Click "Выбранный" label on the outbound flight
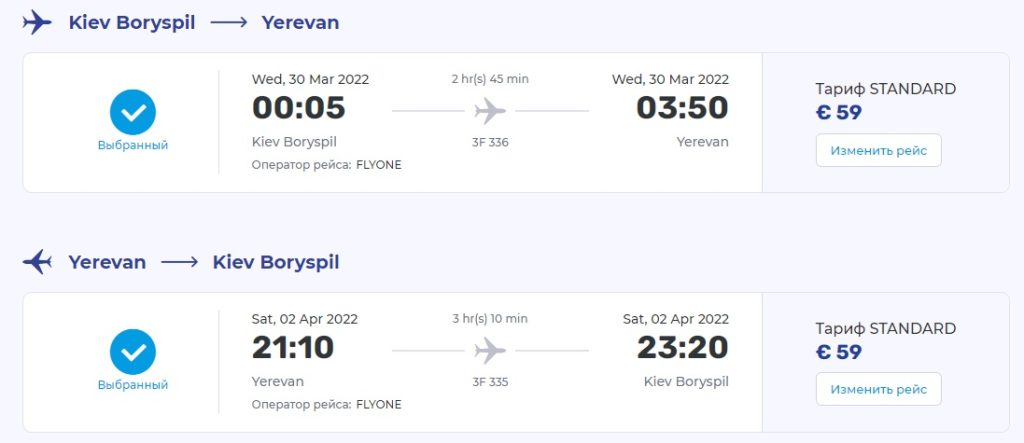 coord(133,145)
